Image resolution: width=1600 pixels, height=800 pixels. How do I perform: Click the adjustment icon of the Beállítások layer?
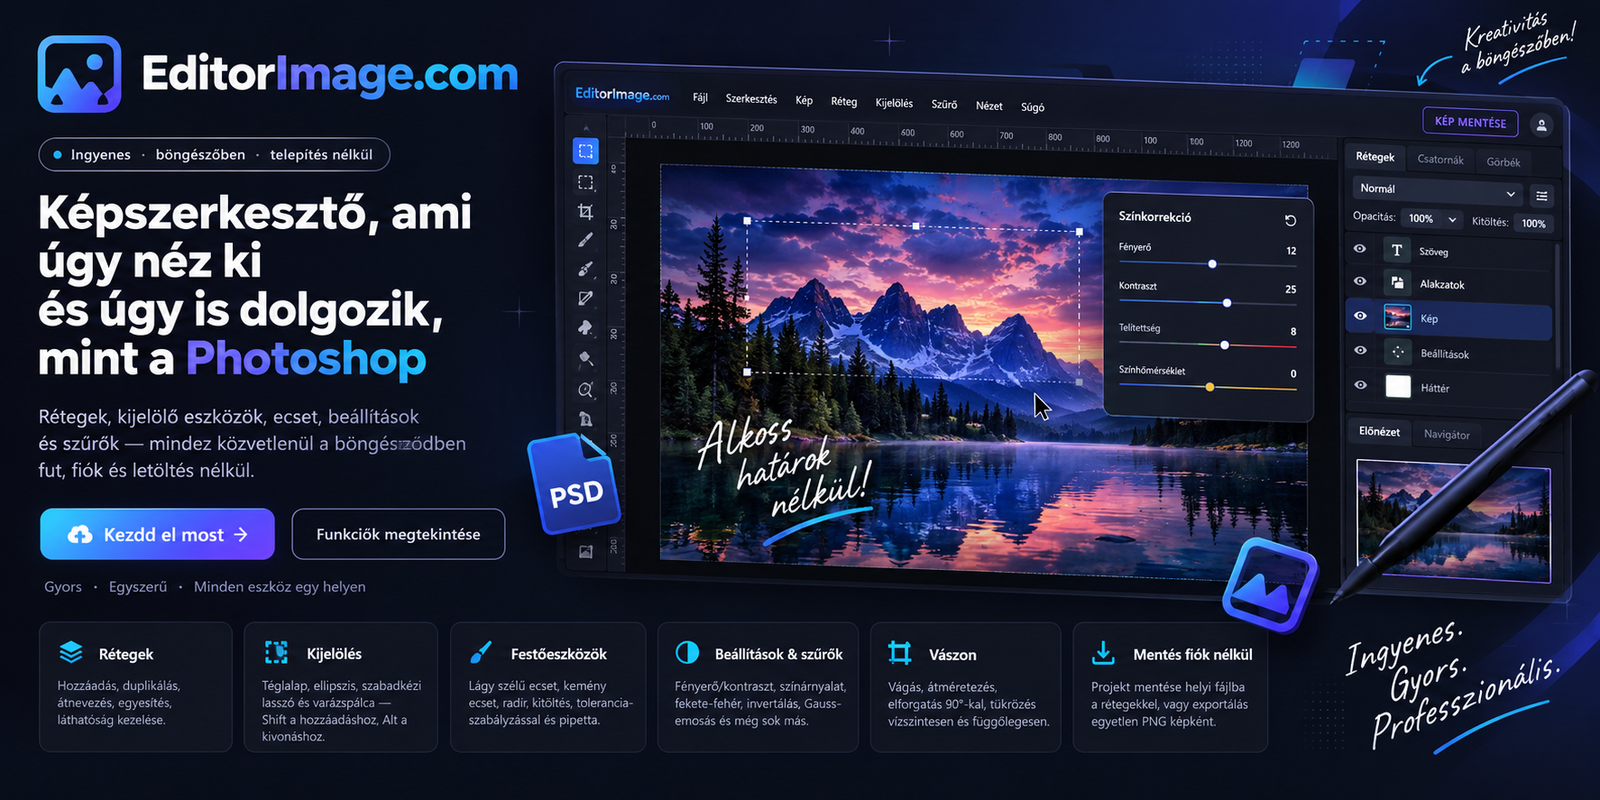(x=1397, y=352)
